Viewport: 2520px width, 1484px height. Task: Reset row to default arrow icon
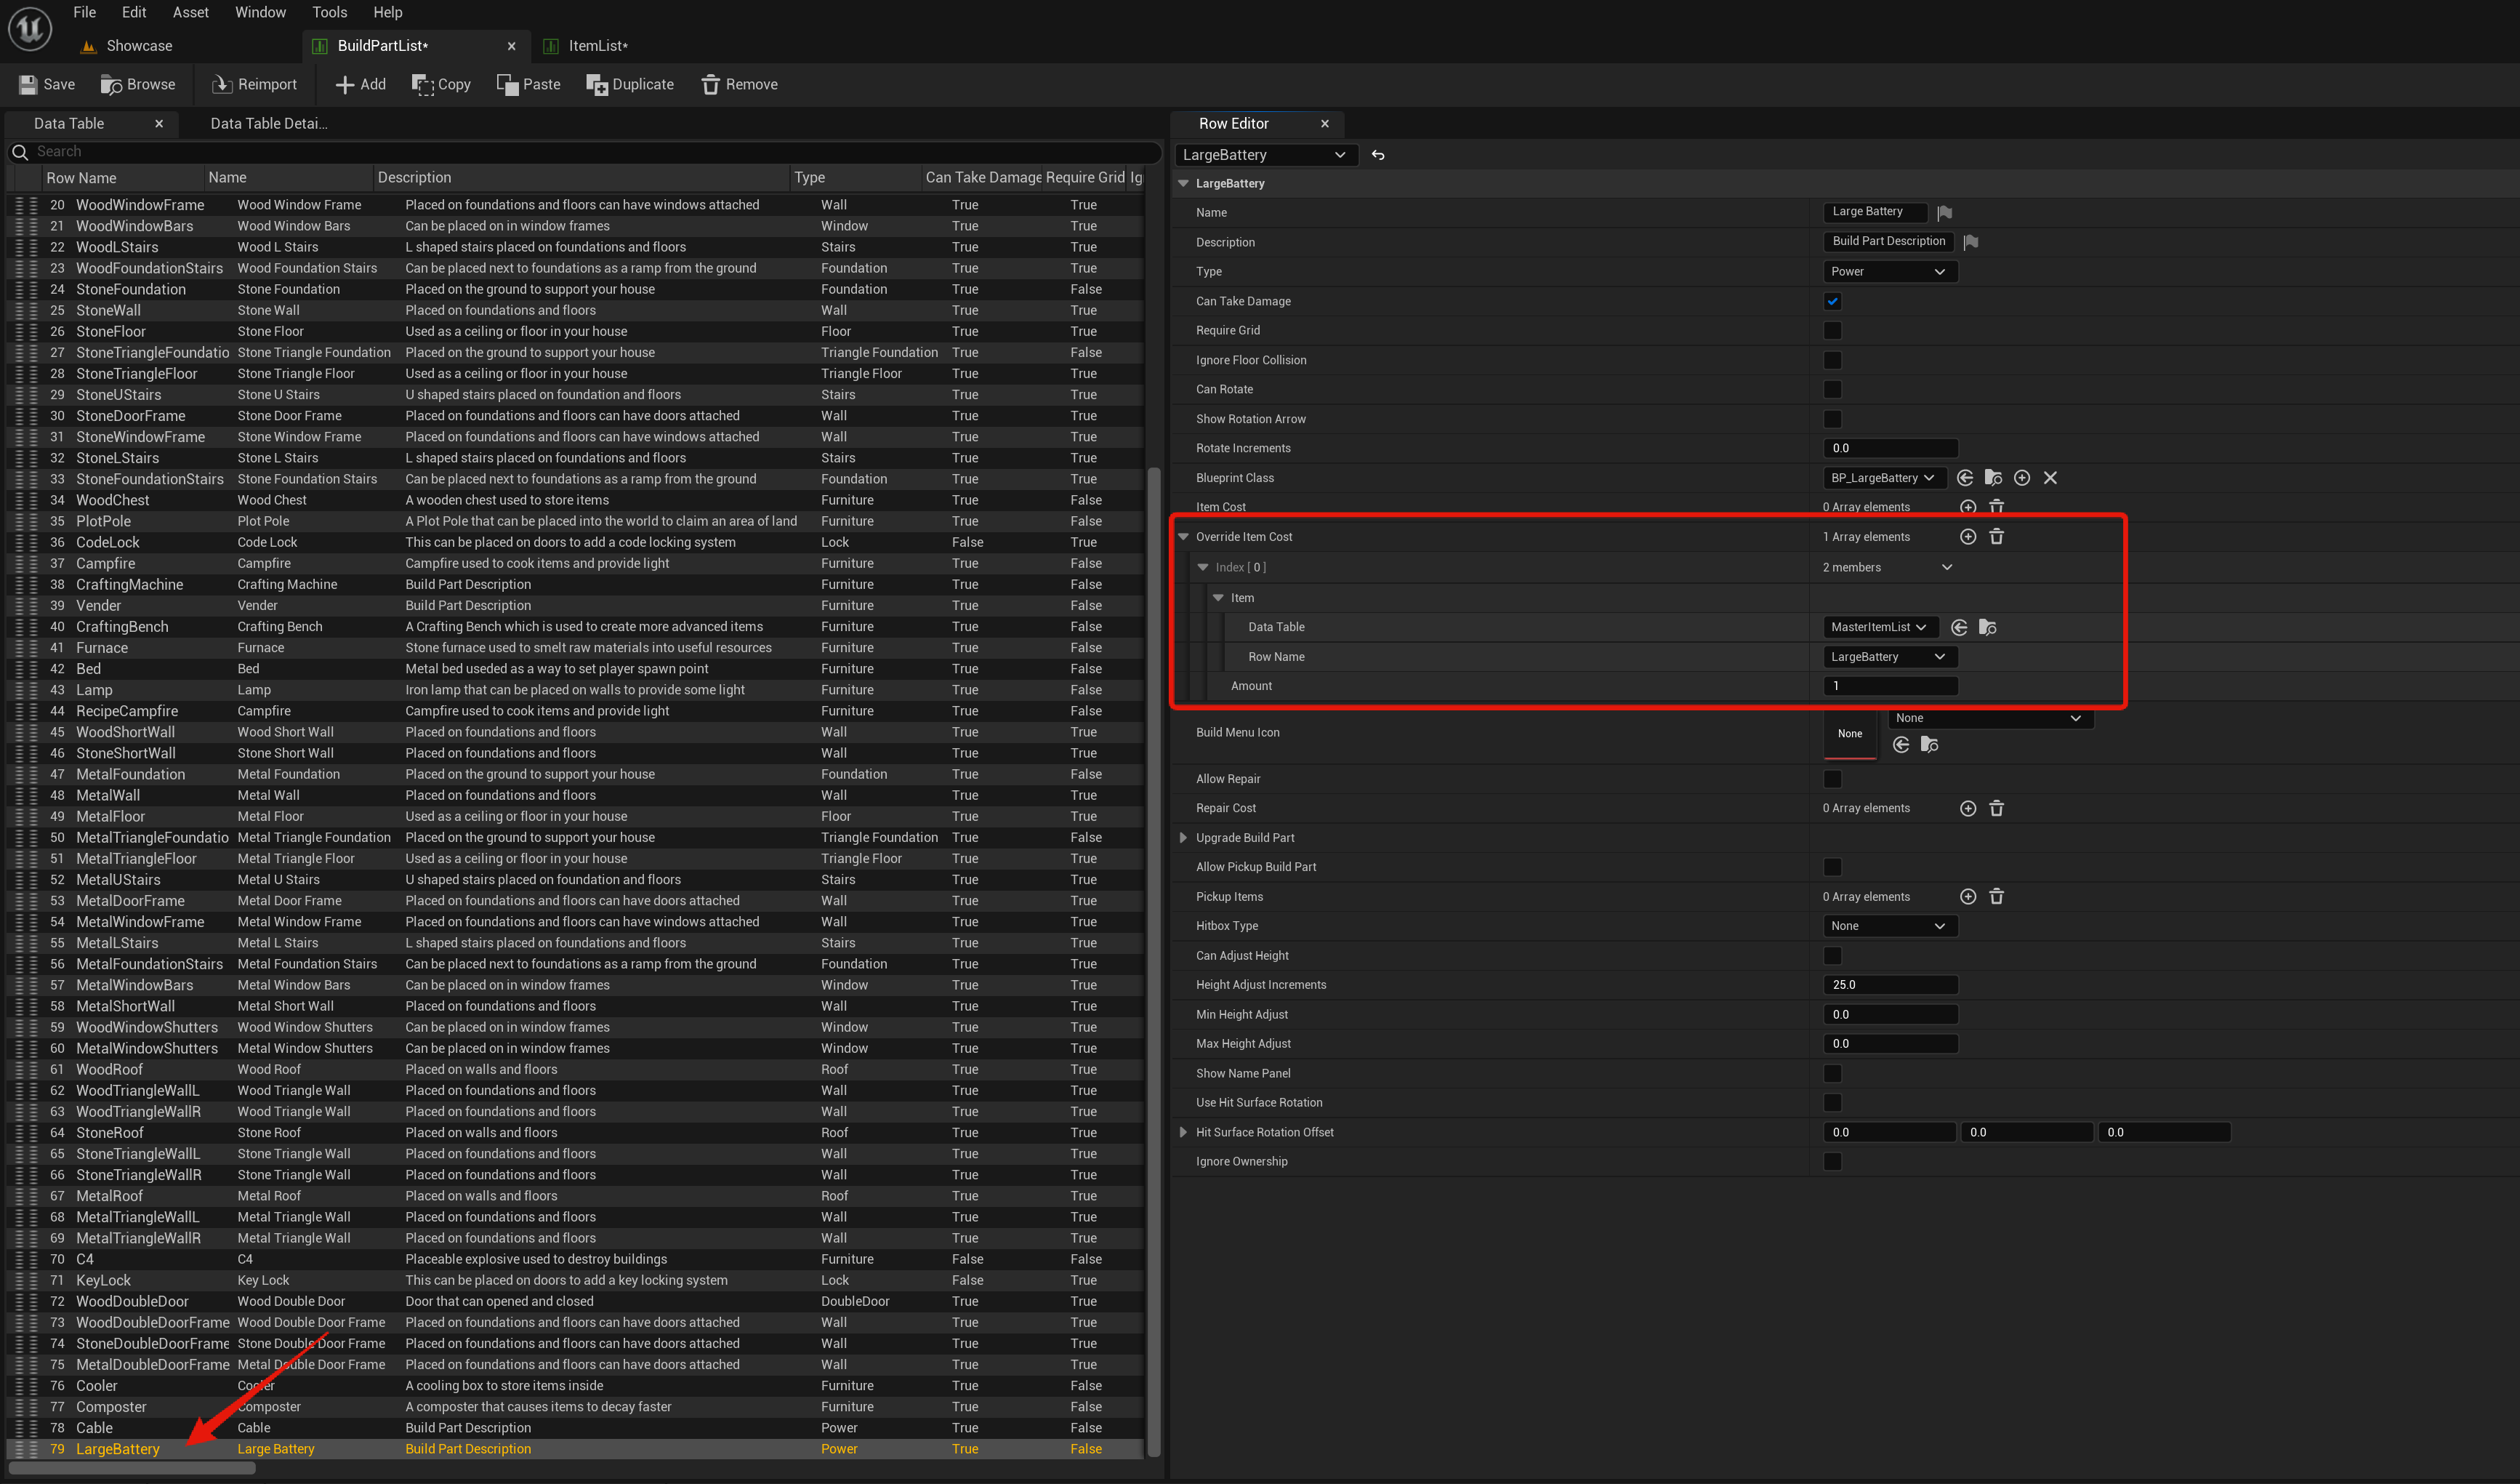(x=1378, y=155)
